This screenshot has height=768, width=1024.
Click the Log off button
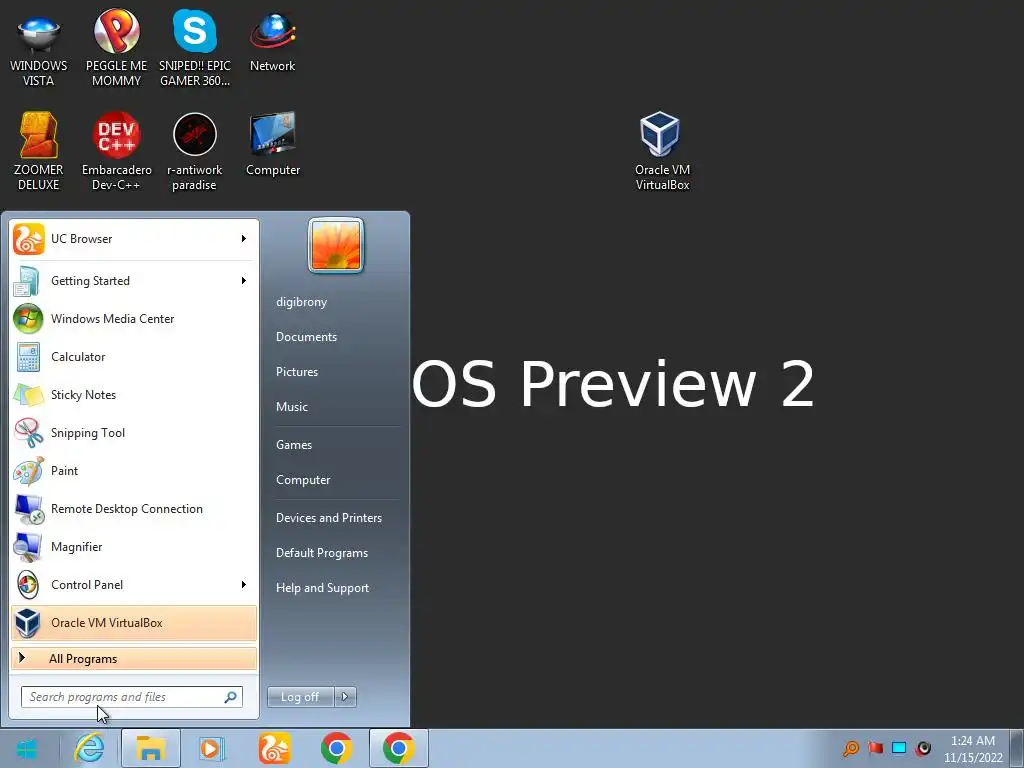pyautogui.click(x=300, y=697)
